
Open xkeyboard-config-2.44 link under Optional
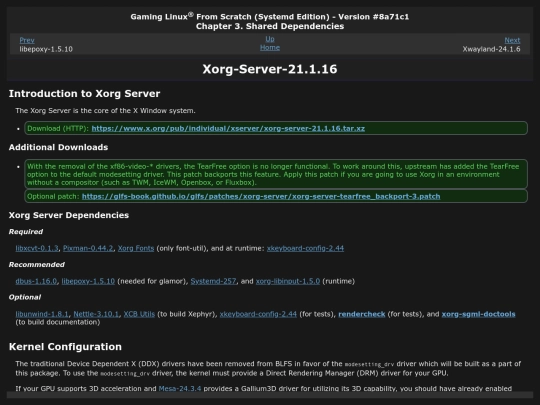click(258, 314)
